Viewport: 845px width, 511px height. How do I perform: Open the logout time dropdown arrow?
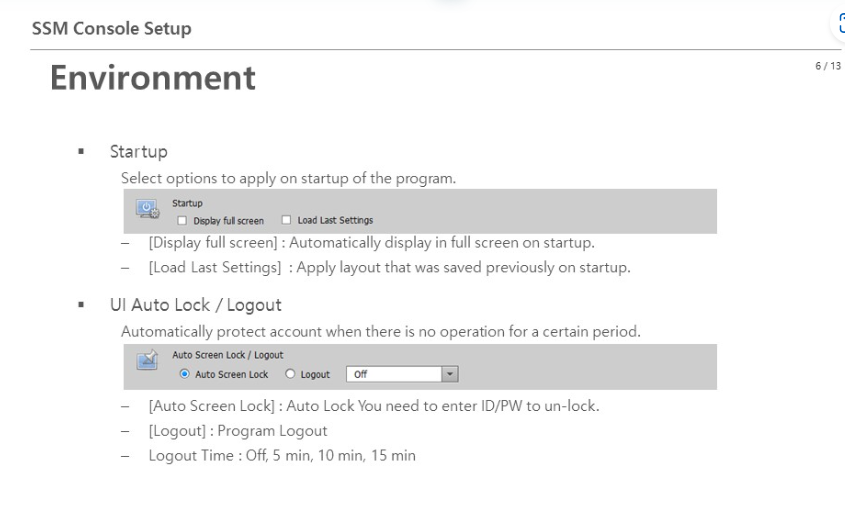pos(449,373)
